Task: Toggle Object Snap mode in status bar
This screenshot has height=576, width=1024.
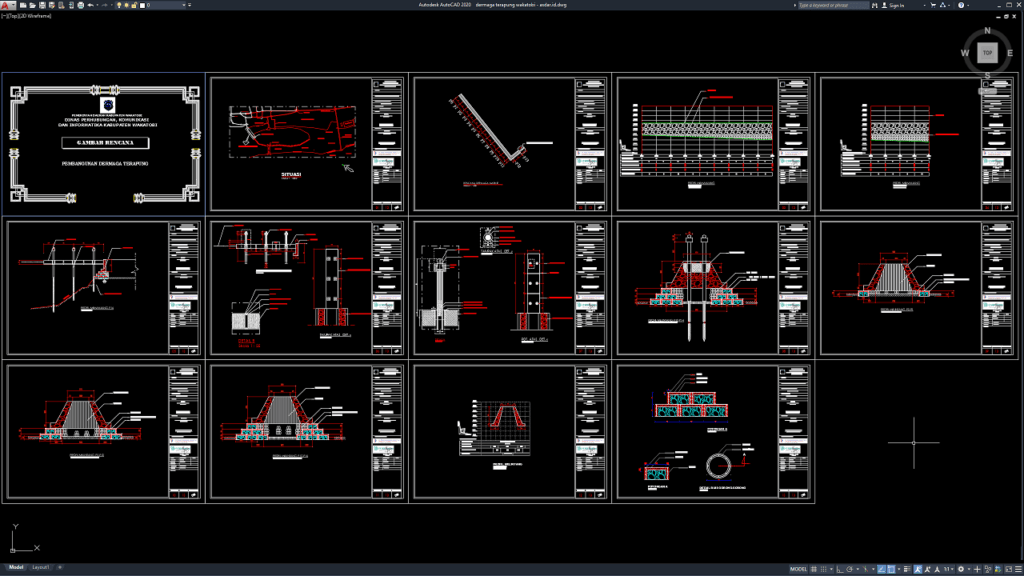Action: pyautogui.click(x=891, y=568)
